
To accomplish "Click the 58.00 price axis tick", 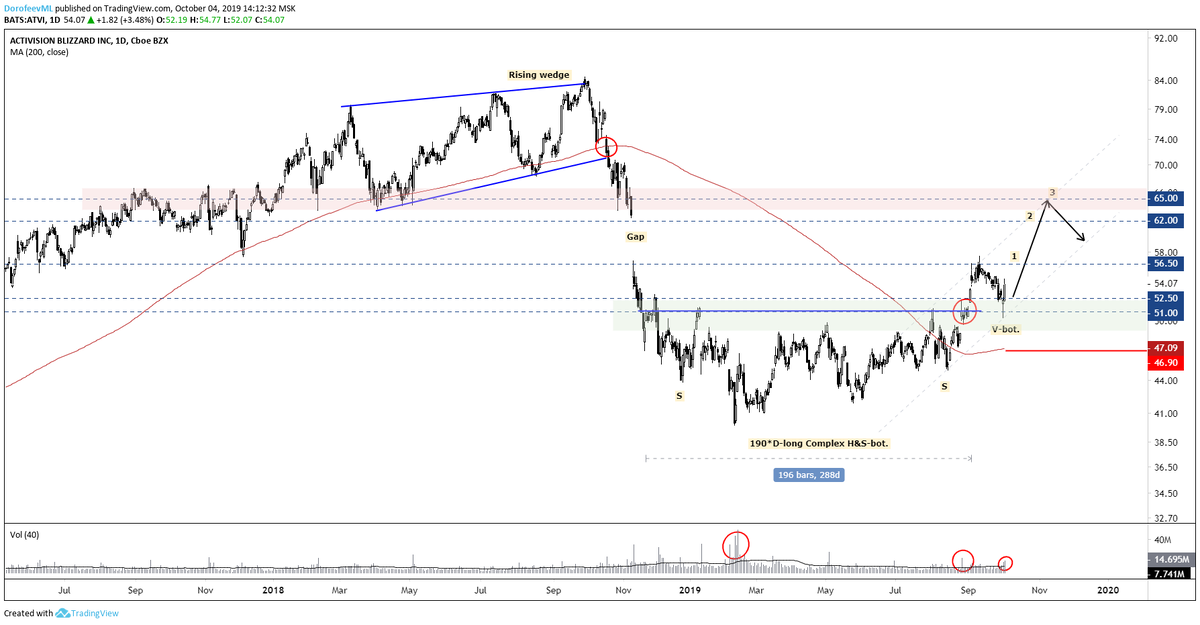I will click(1164, 254).
